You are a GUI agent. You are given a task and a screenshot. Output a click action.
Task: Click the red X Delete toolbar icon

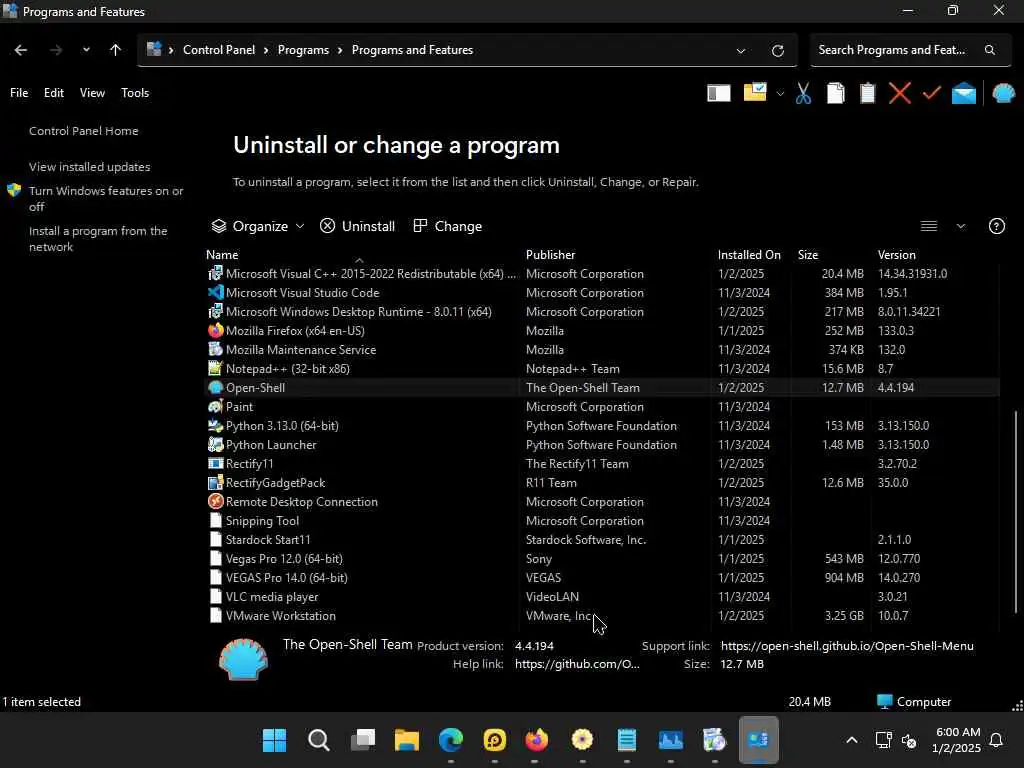[899, 93]
